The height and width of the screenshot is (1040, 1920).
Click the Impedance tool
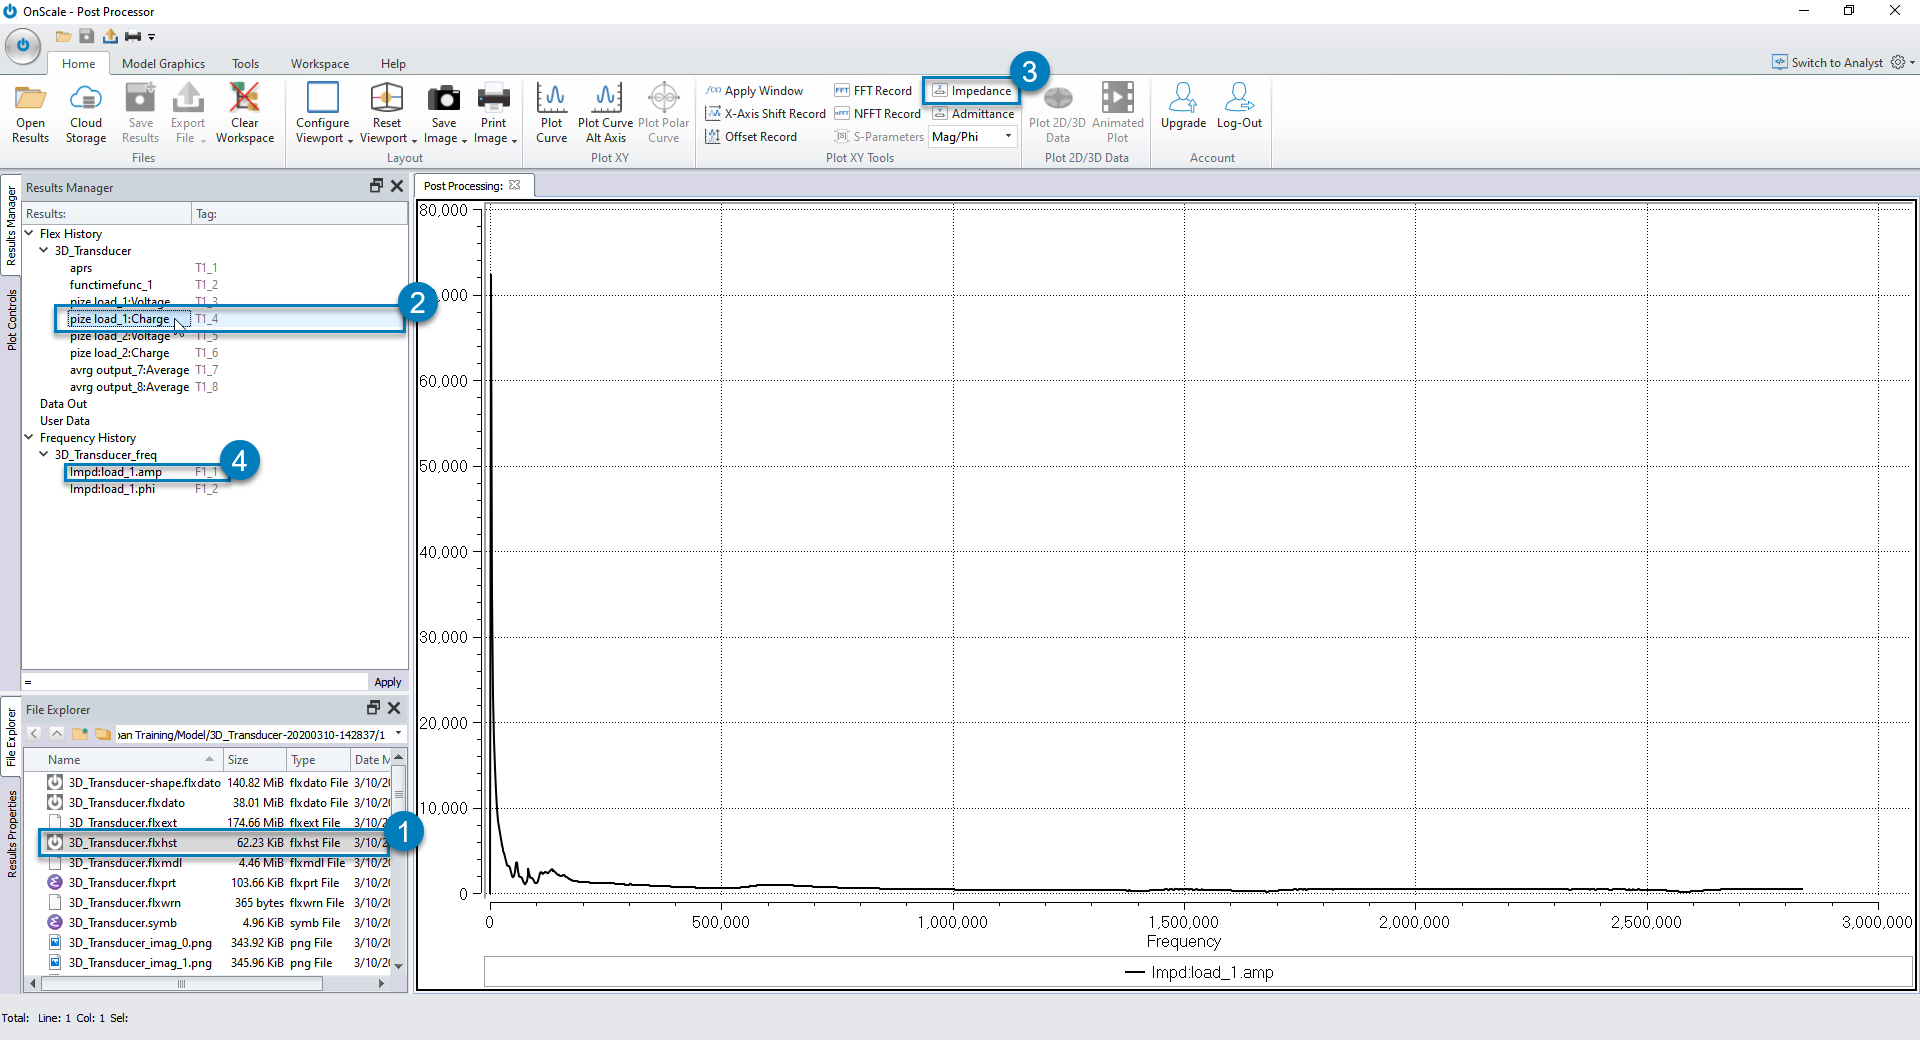[x=971, y=91]
